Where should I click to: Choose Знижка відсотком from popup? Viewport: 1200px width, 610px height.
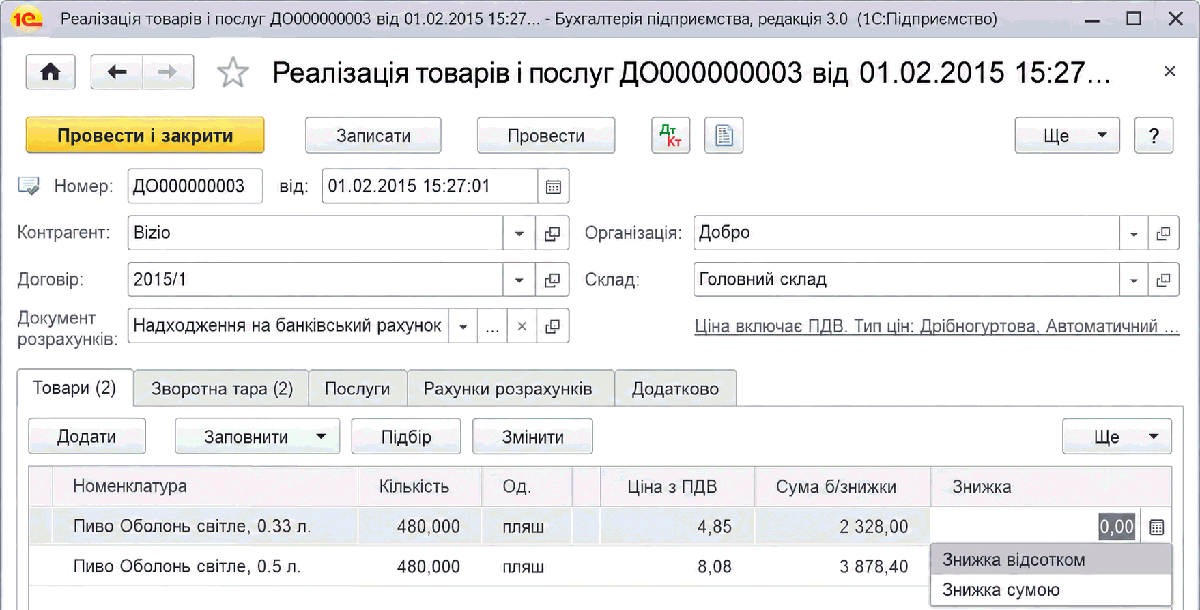point(1050,560)
